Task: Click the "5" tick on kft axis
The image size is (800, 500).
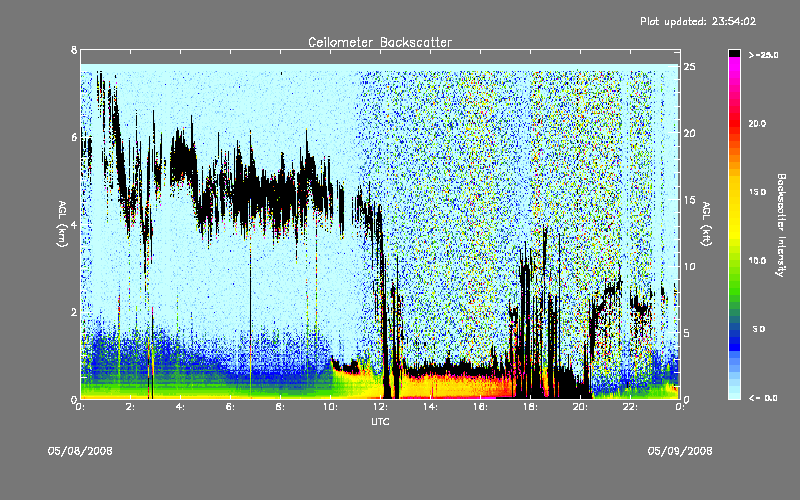Action: (687, 333)
